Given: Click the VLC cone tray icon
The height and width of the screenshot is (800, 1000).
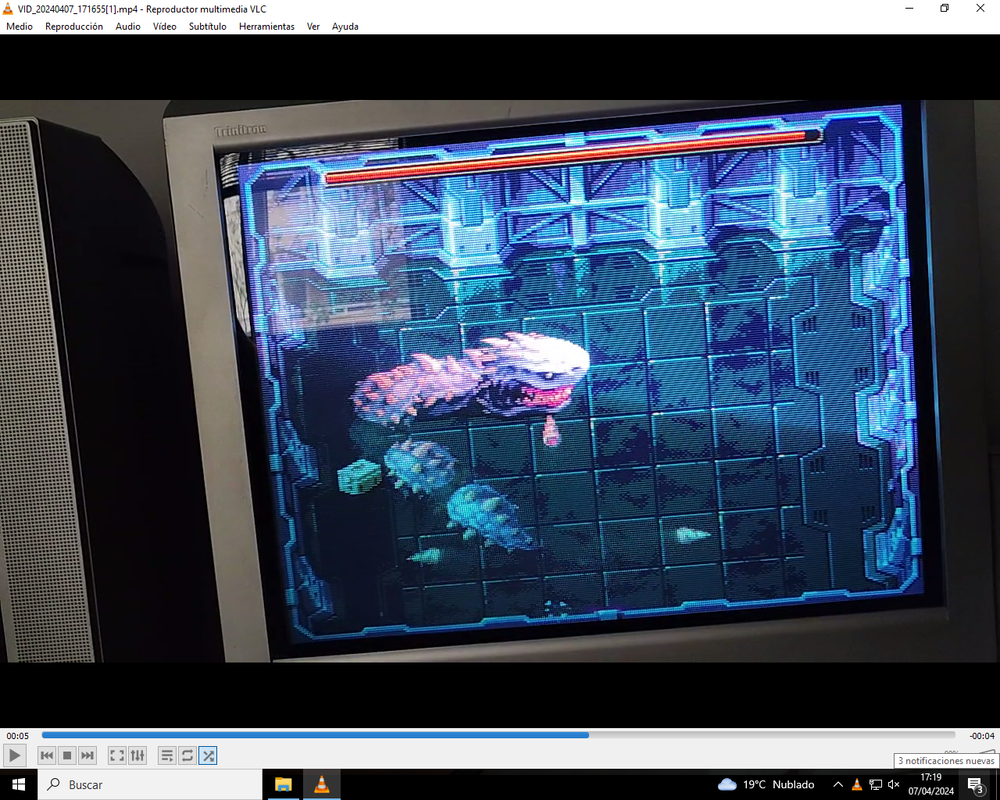Looking at the screenshot, I should pos(857,785).
